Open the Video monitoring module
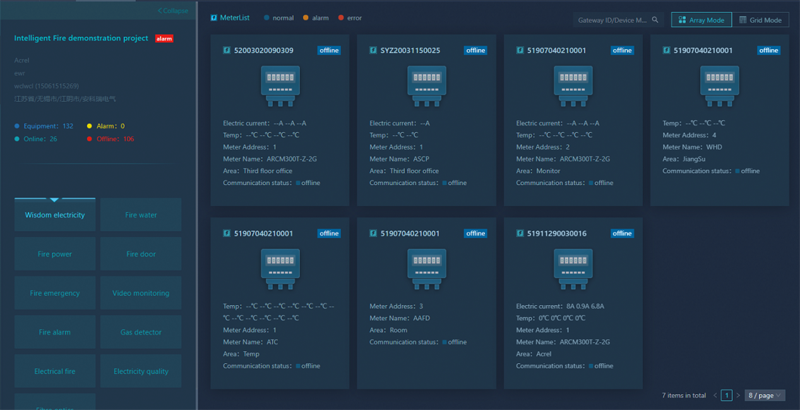Image resolution: width=800 pixels, height=410 pixels. tap(141, 293)
